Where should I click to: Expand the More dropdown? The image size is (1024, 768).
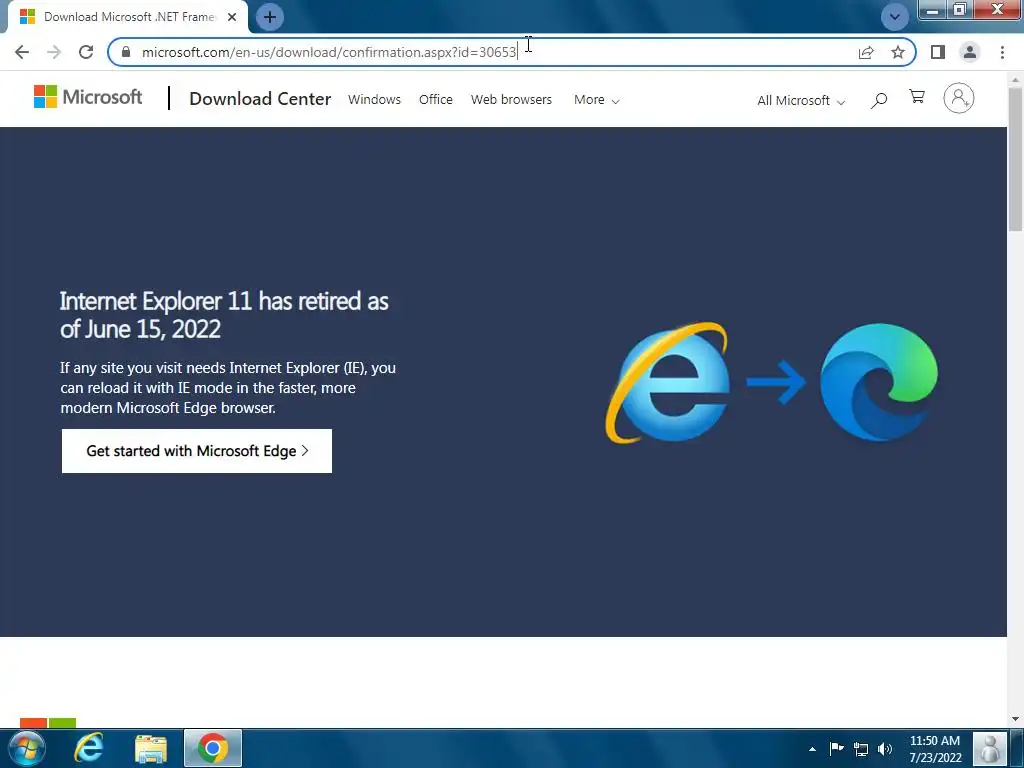[596, 100]
